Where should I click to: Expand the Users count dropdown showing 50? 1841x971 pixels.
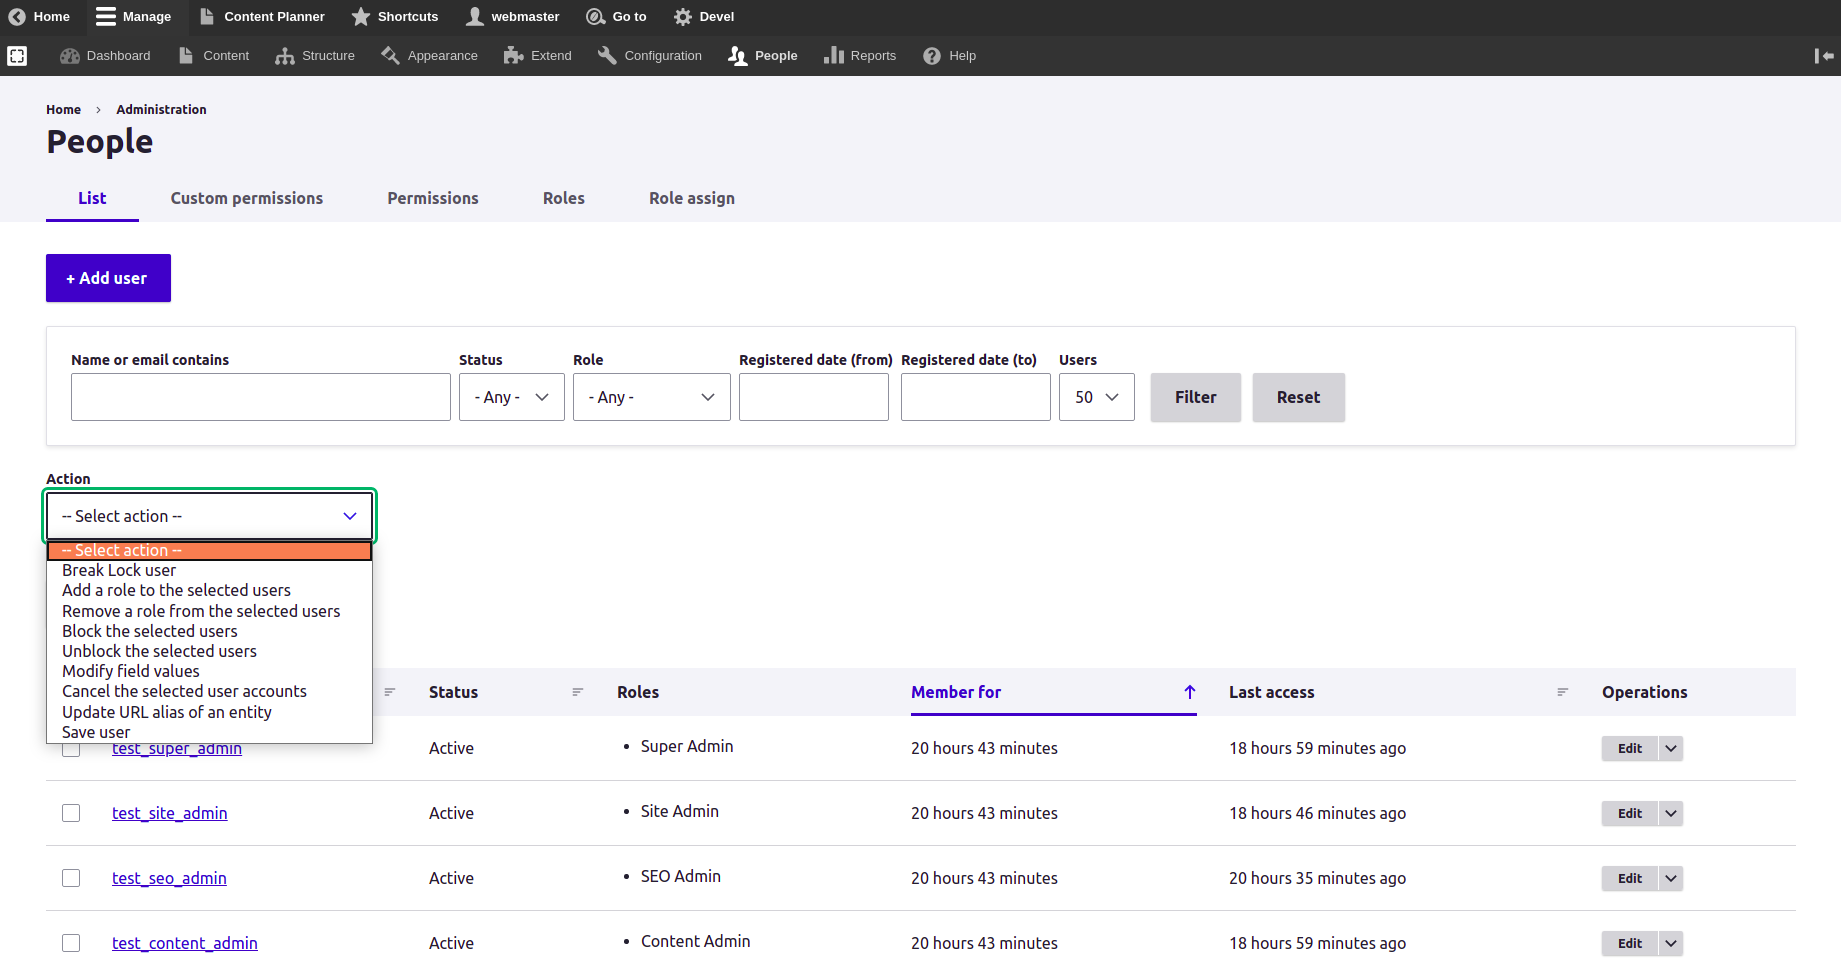coord(1096,397)
